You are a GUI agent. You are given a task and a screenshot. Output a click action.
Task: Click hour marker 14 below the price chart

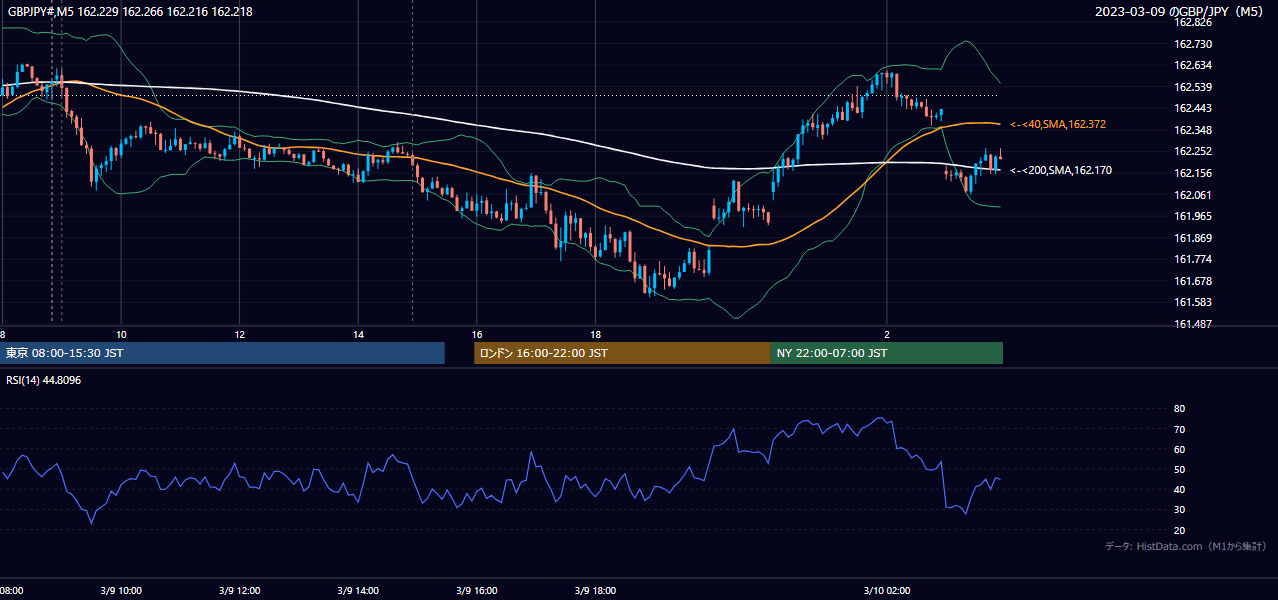(358, 334)
